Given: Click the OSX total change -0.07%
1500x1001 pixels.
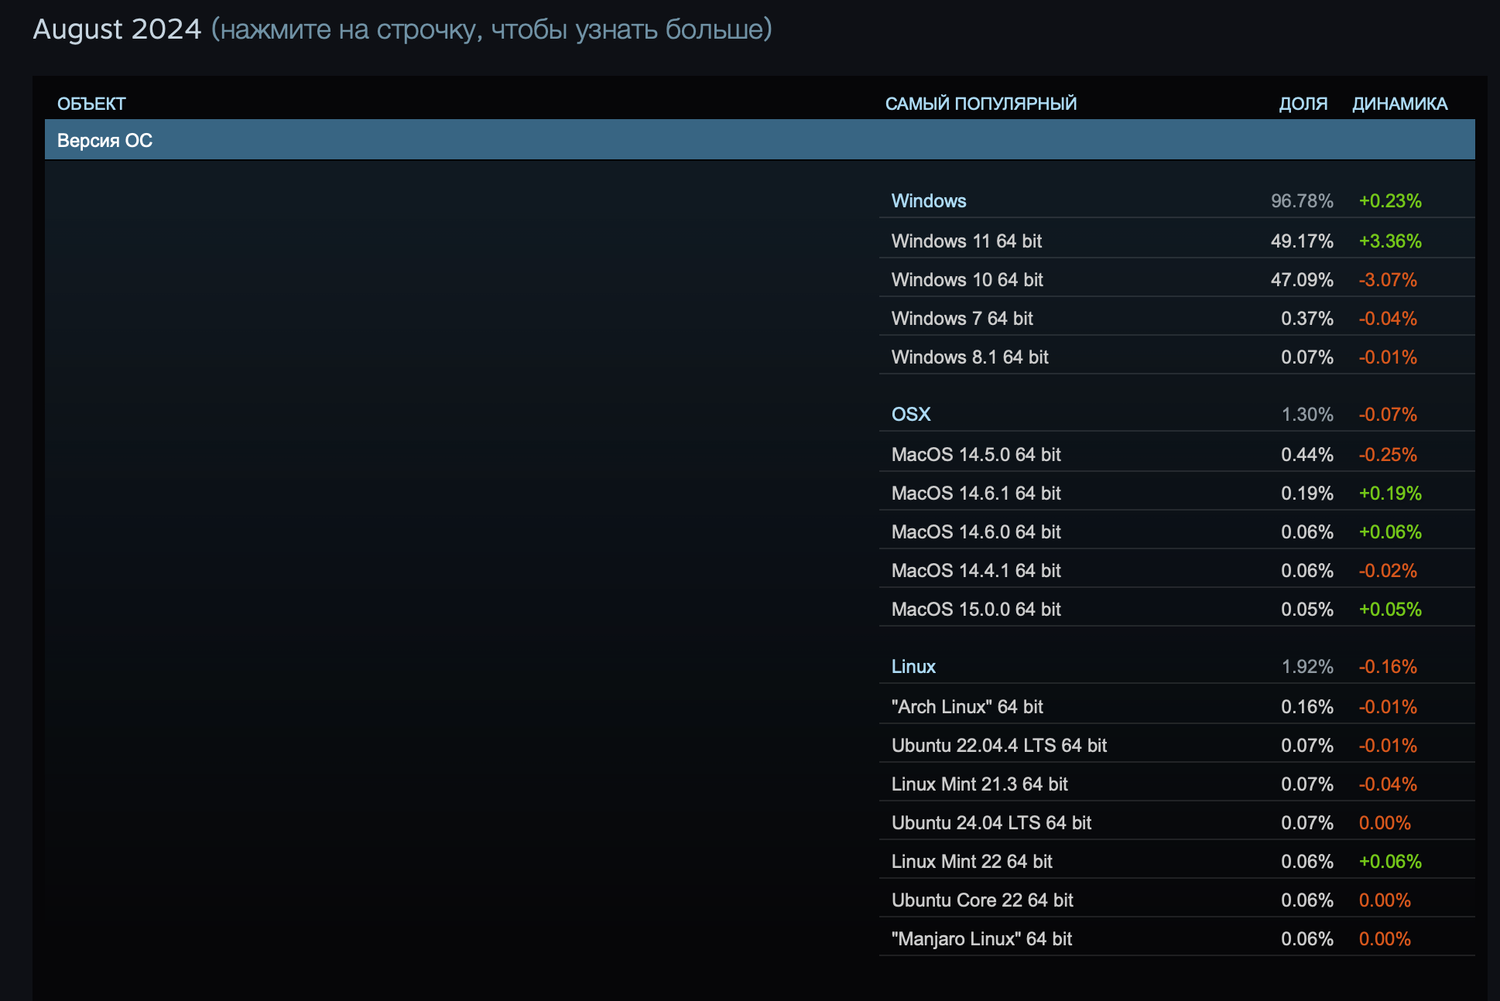Looking at the screenshot, I should click(x=1388, y=414).
